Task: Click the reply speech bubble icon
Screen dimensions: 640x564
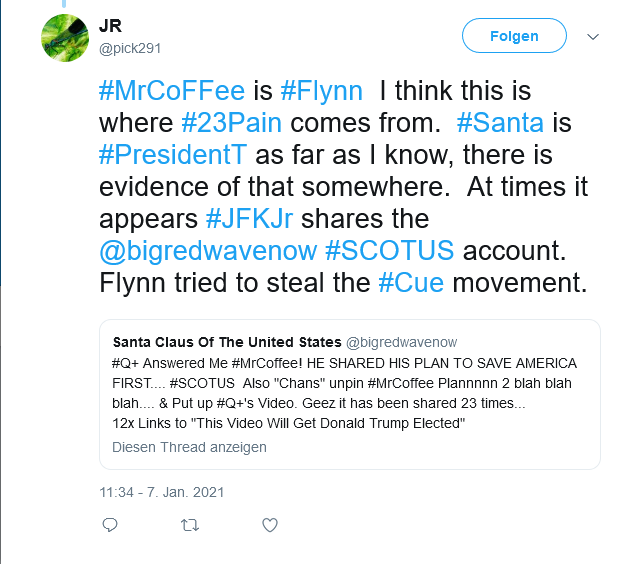Action: tap(110, 525)
